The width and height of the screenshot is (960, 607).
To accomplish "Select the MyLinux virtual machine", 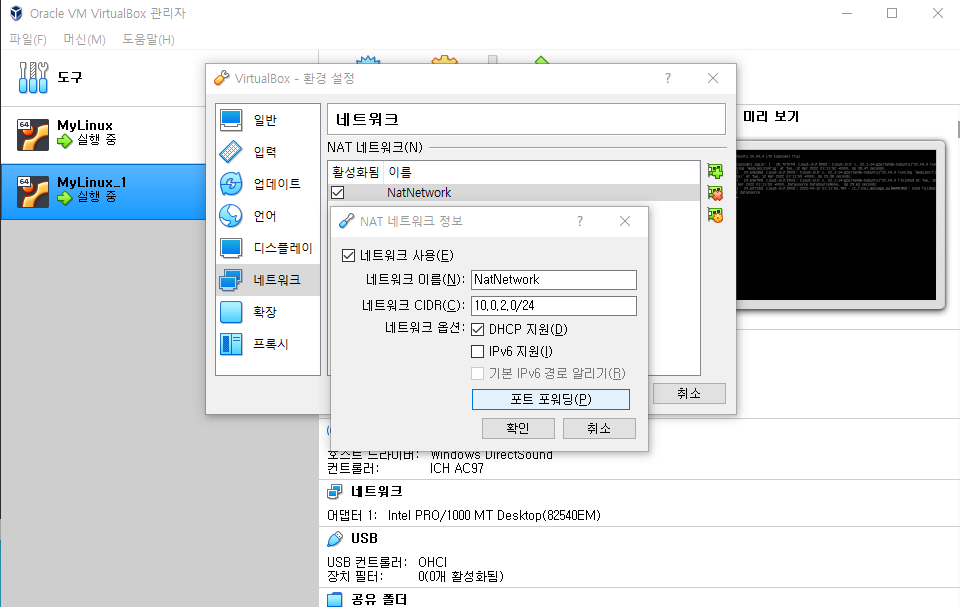I will click(103, 134).
